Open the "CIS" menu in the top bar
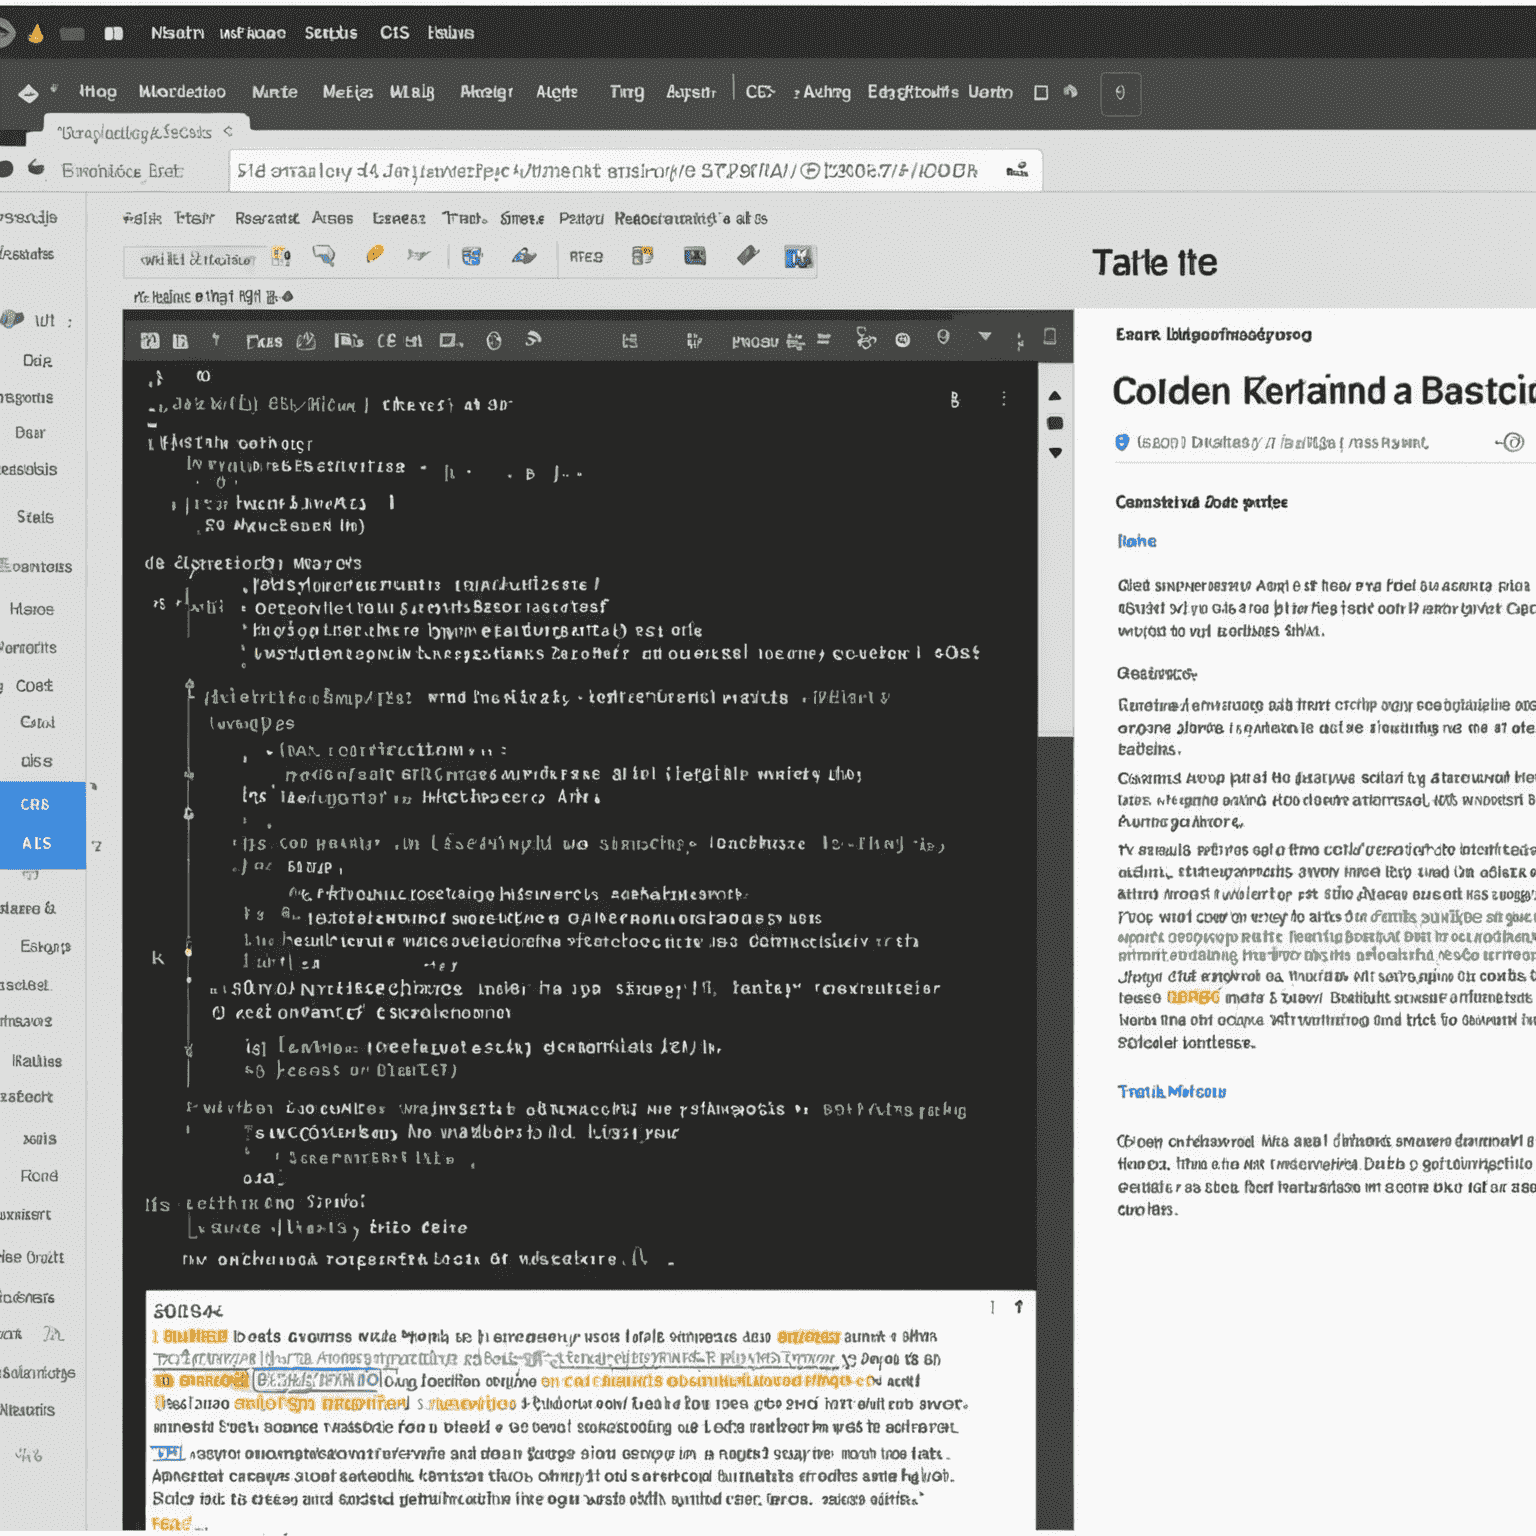Image resolution: width=1536 pixels, height=1536 pixels. pos(395,33)
